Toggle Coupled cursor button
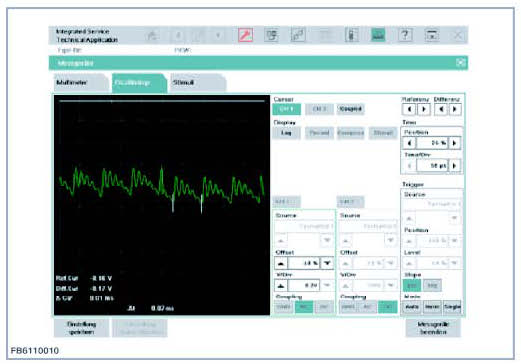The width and height of the screenshot is (521, 364). [x=350, y=109]
